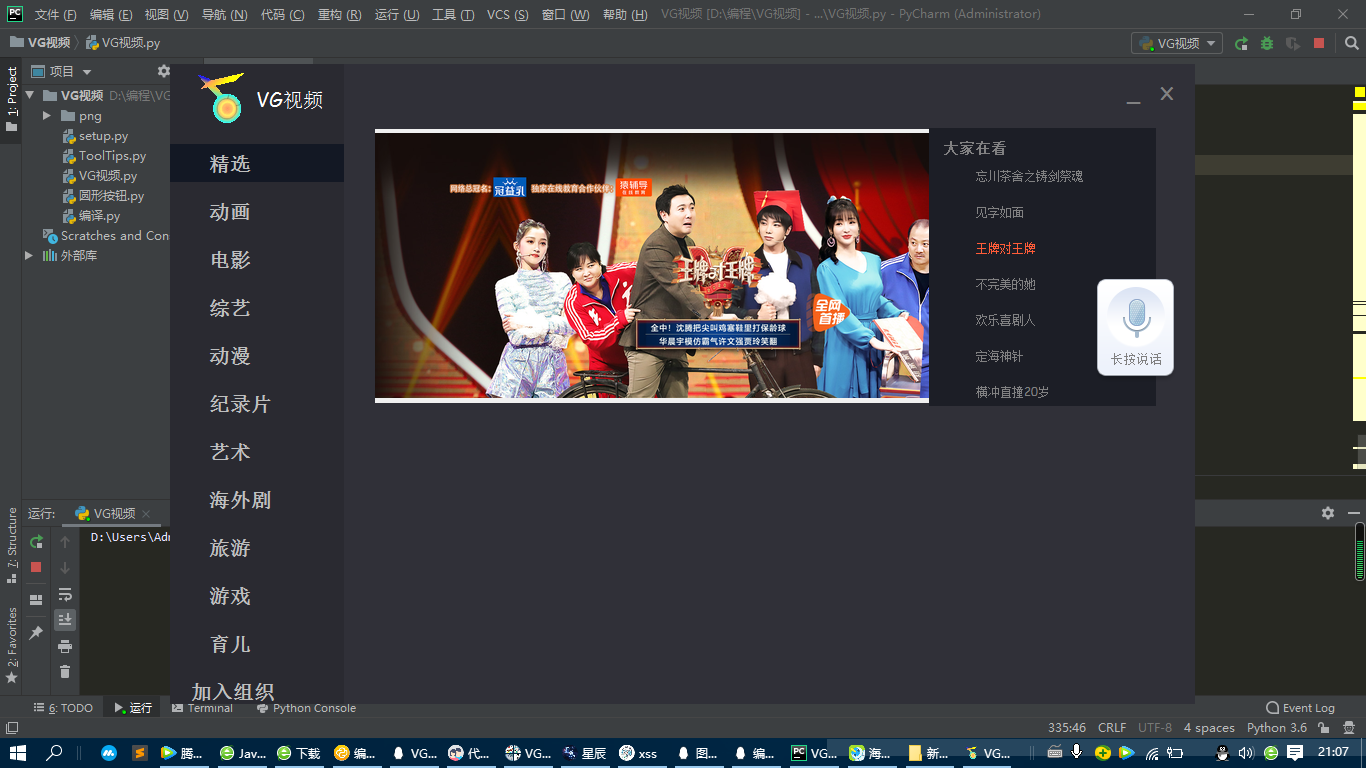
Task: Click the 王牌对王牌 featured banner image
Action: (x=652, y=266)
